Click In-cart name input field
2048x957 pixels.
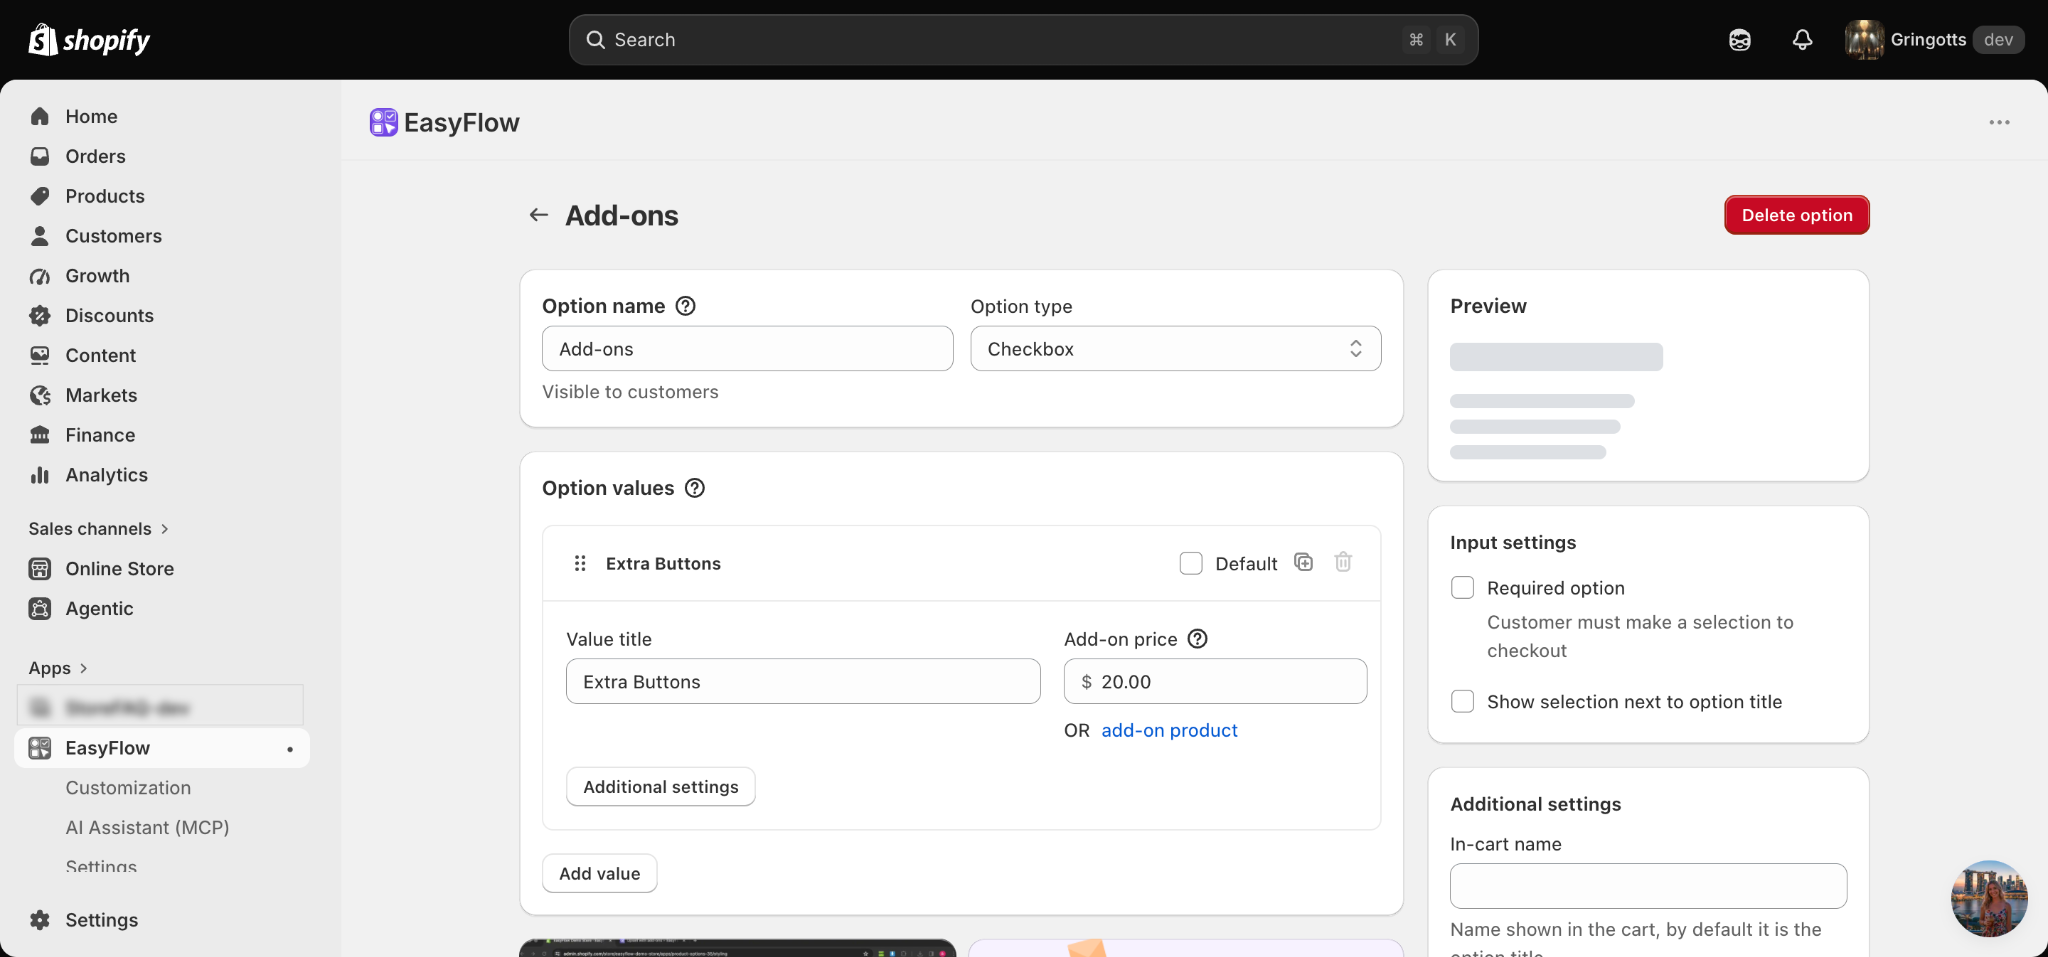click(x=1648, y=886)
